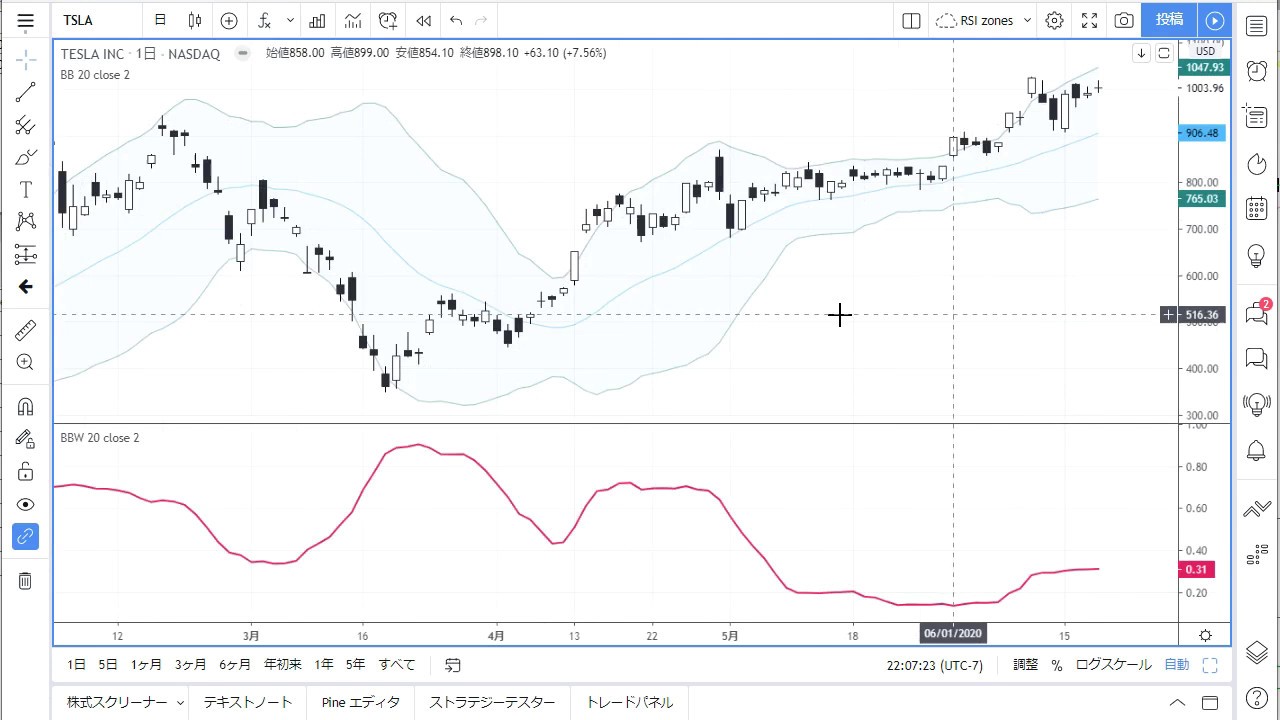Click the TSLA symbol search field
This screenshot has width=1280, height=720.
tap(95, 20)
